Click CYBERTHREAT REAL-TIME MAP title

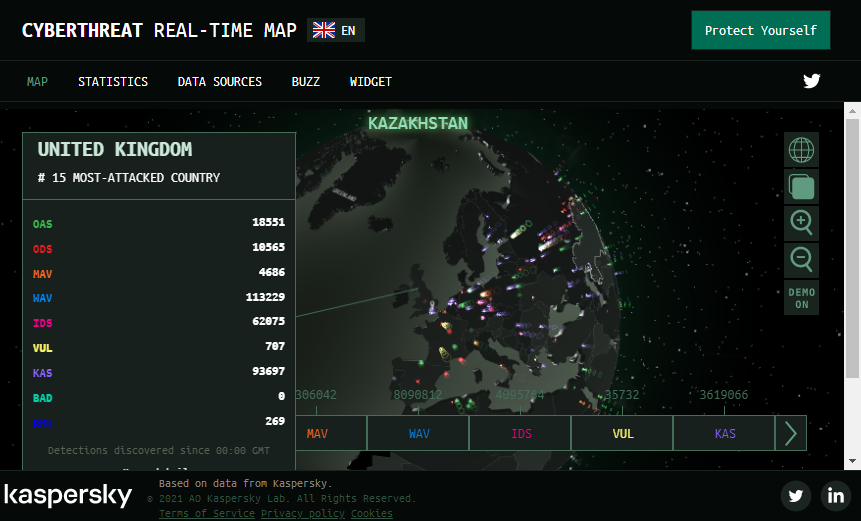click(159, 30)
